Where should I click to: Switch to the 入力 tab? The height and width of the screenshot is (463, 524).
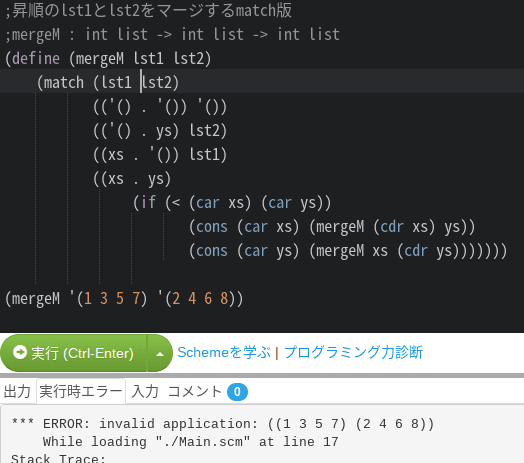(x=145, y=391)
